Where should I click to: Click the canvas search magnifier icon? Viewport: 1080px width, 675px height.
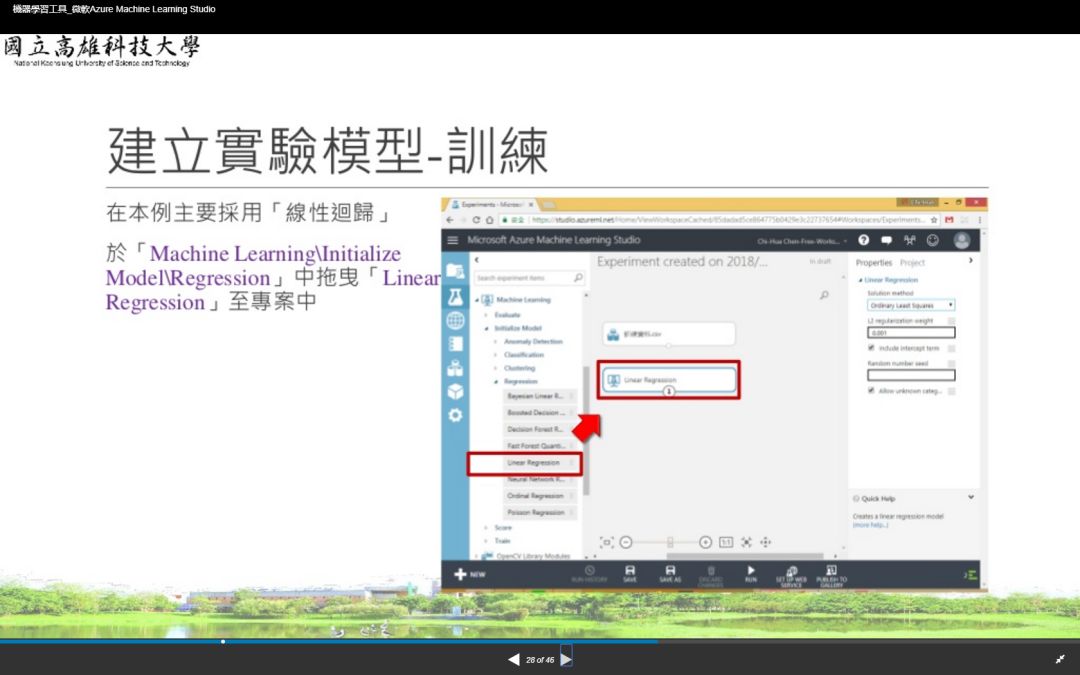pos(824,295)
